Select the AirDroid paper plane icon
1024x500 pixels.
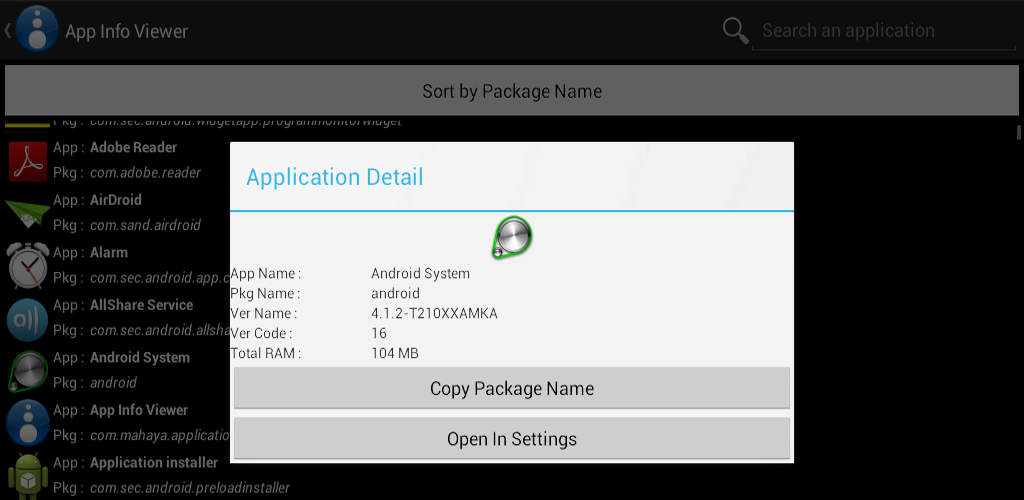coord(27,212)
